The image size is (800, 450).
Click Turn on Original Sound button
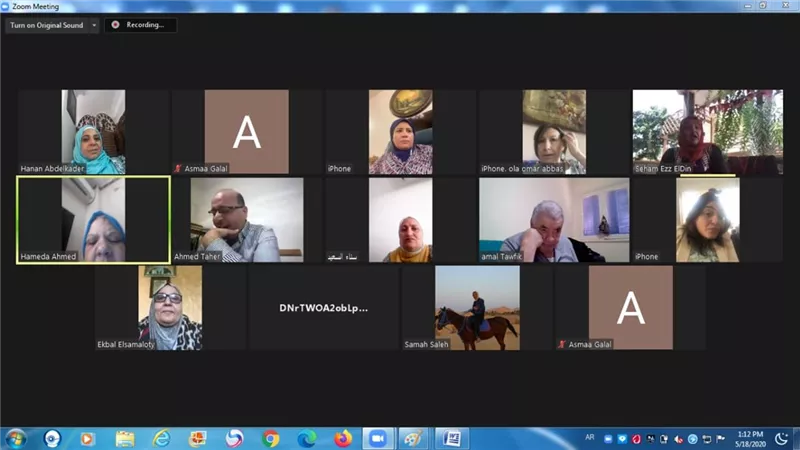[46, 25]
